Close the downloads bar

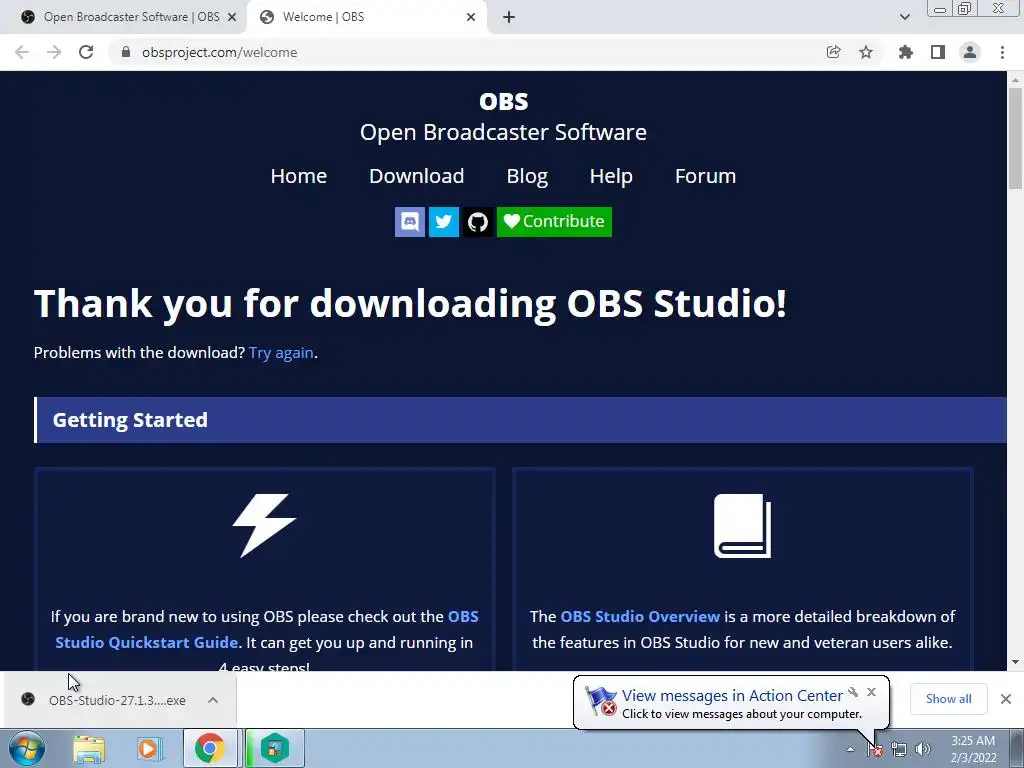coord(1006,699)
